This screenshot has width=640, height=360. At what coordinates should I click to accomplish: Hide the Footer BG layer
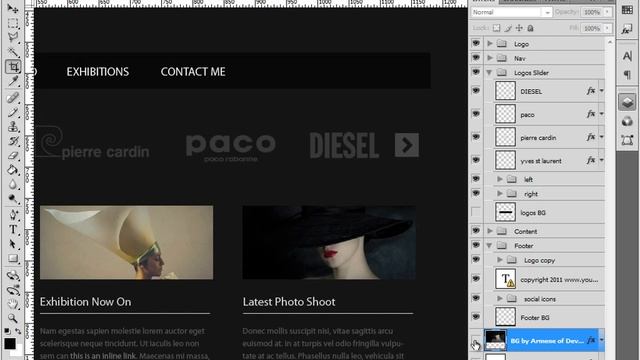[x=476, y=317]
